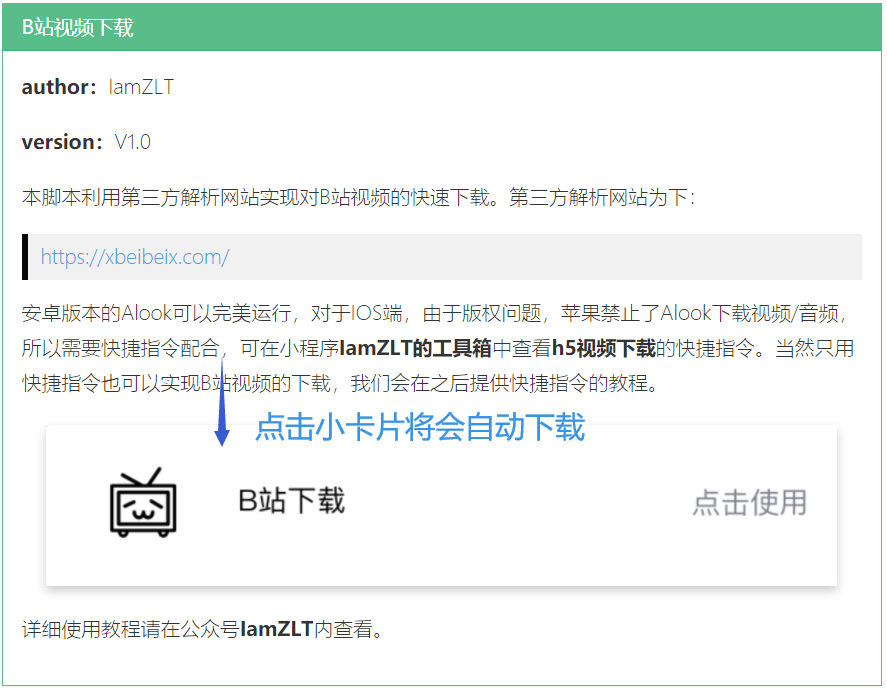The image size is (887, 688).
Task: Click the B站视频下载 header title
Action: (x=77, y=27)
